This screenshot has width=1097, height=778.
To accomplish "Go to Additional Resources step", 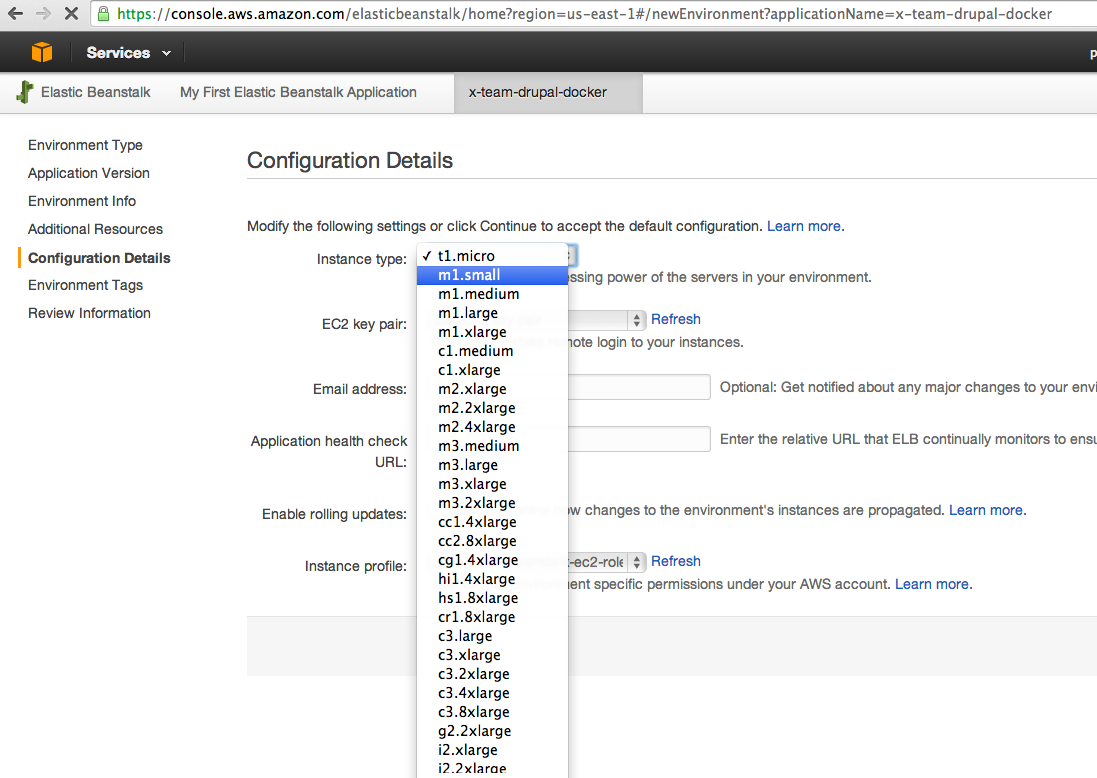I will pyautogui.click(x=95, y=229).
